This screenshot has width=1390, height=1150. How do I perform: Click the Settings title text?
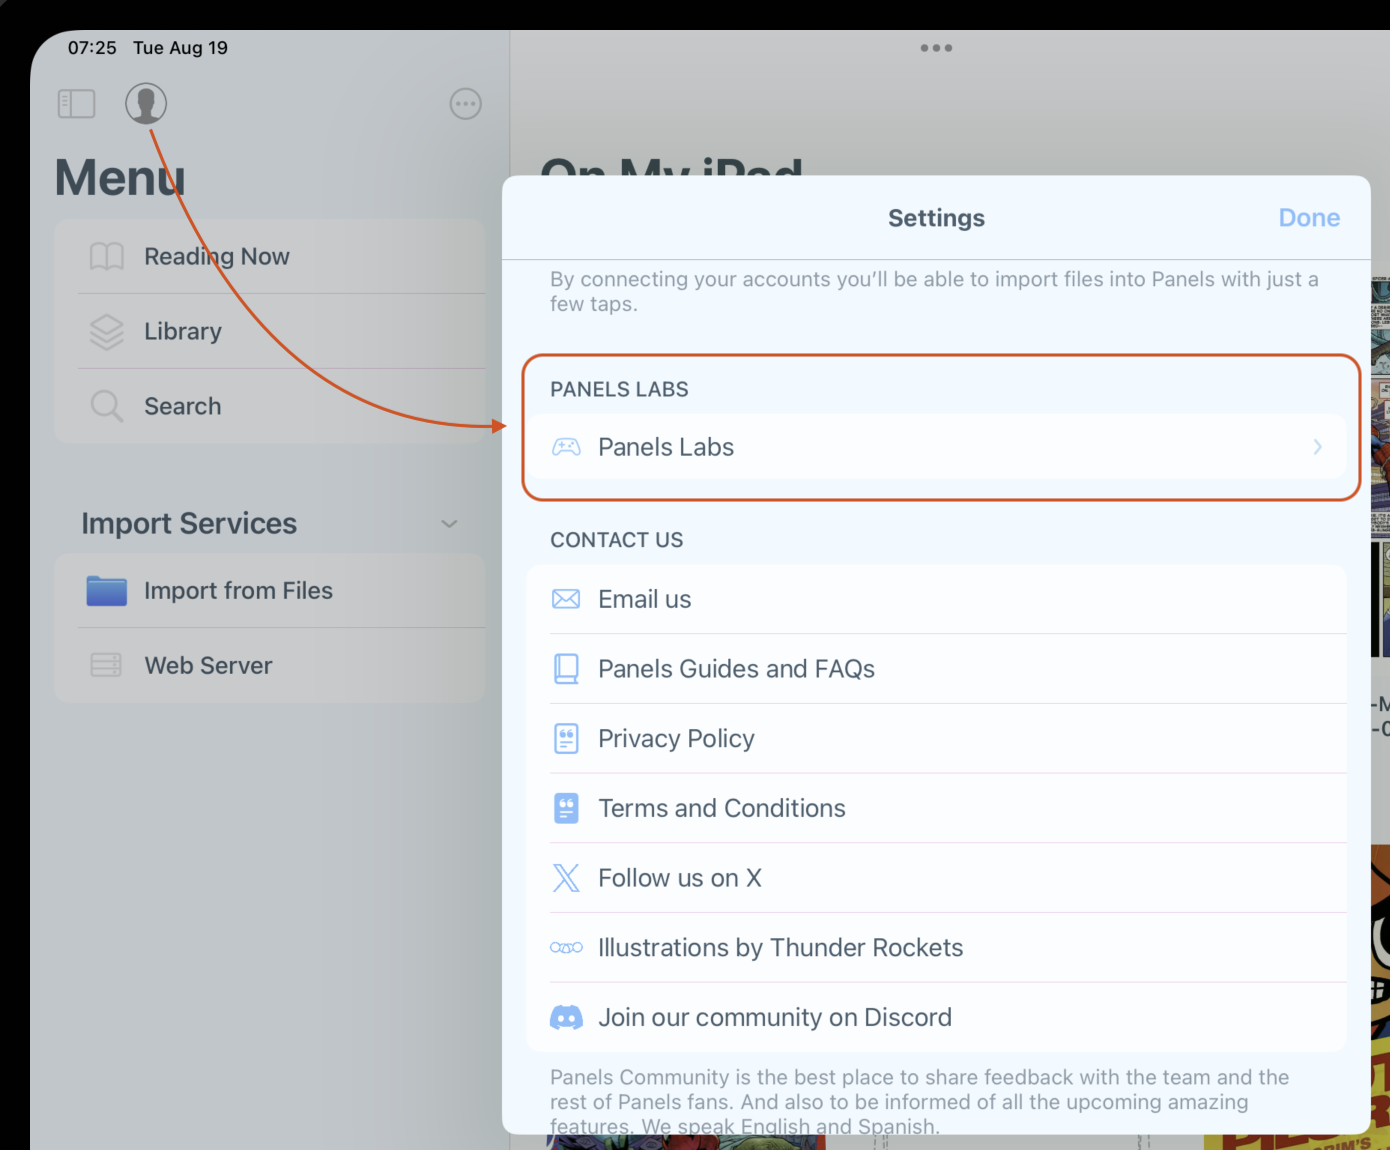coord(936,218)
